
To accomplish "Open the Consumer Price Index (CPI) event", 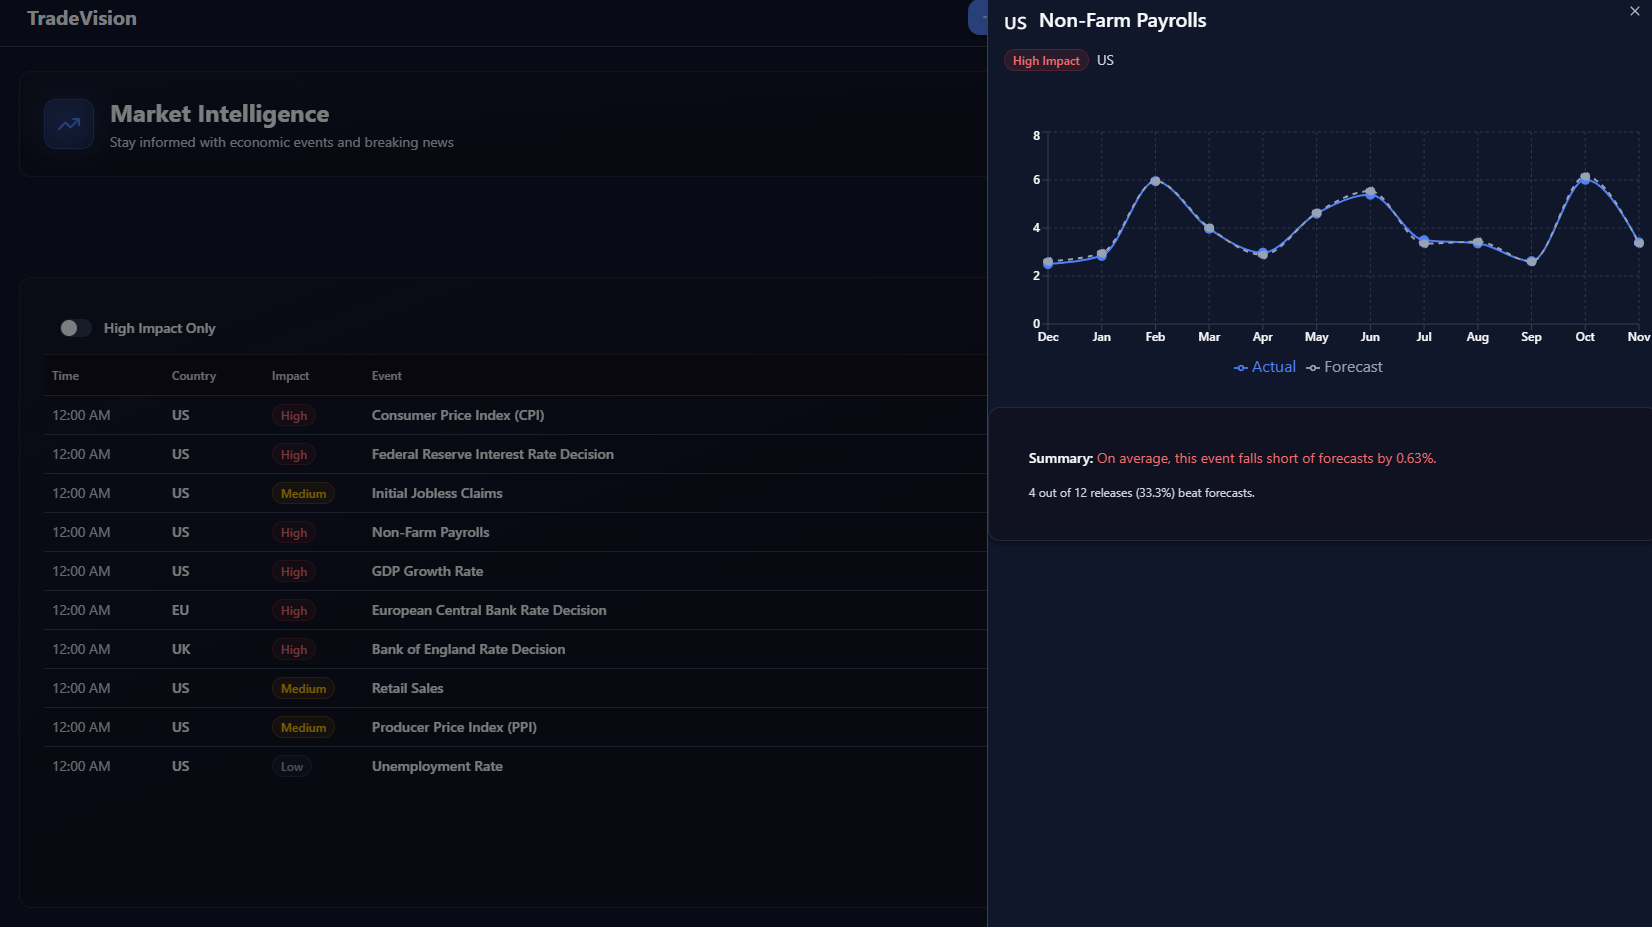I will (457, 415).
